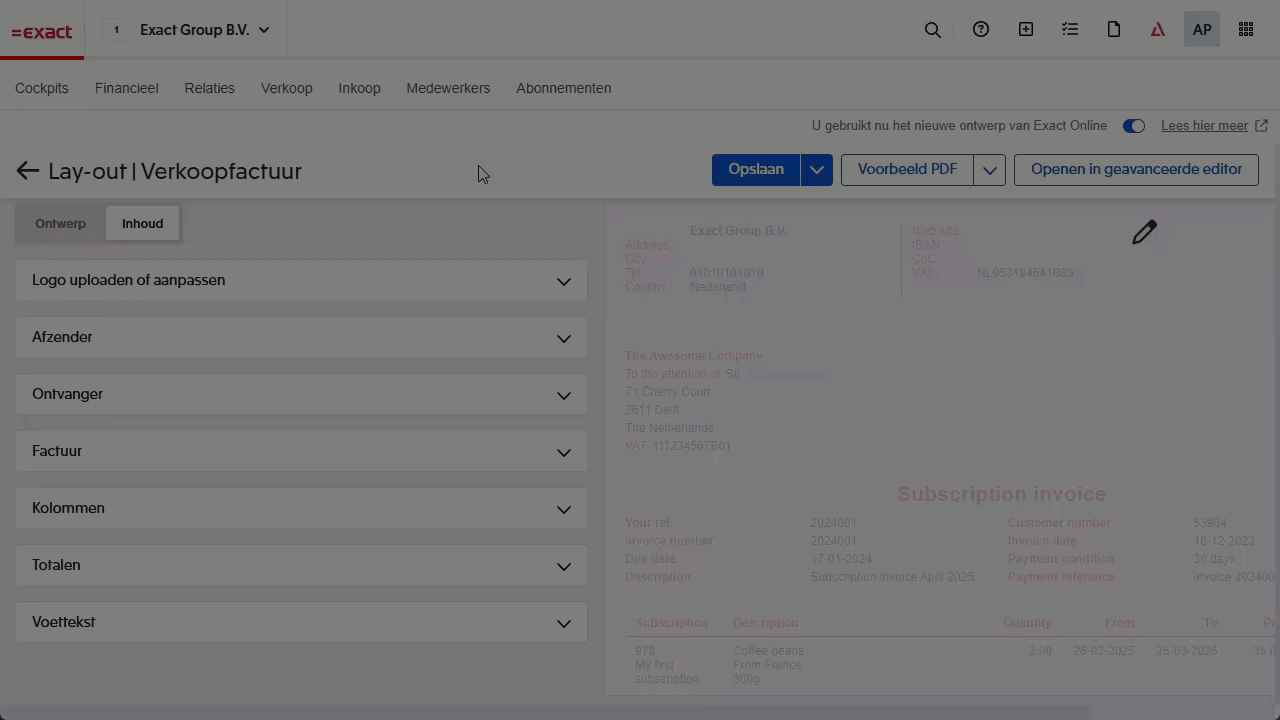Open the Inkoop menu
The height and width of the screenshot is (720, 1280).
pyautogui.click(x=359, y=88)
